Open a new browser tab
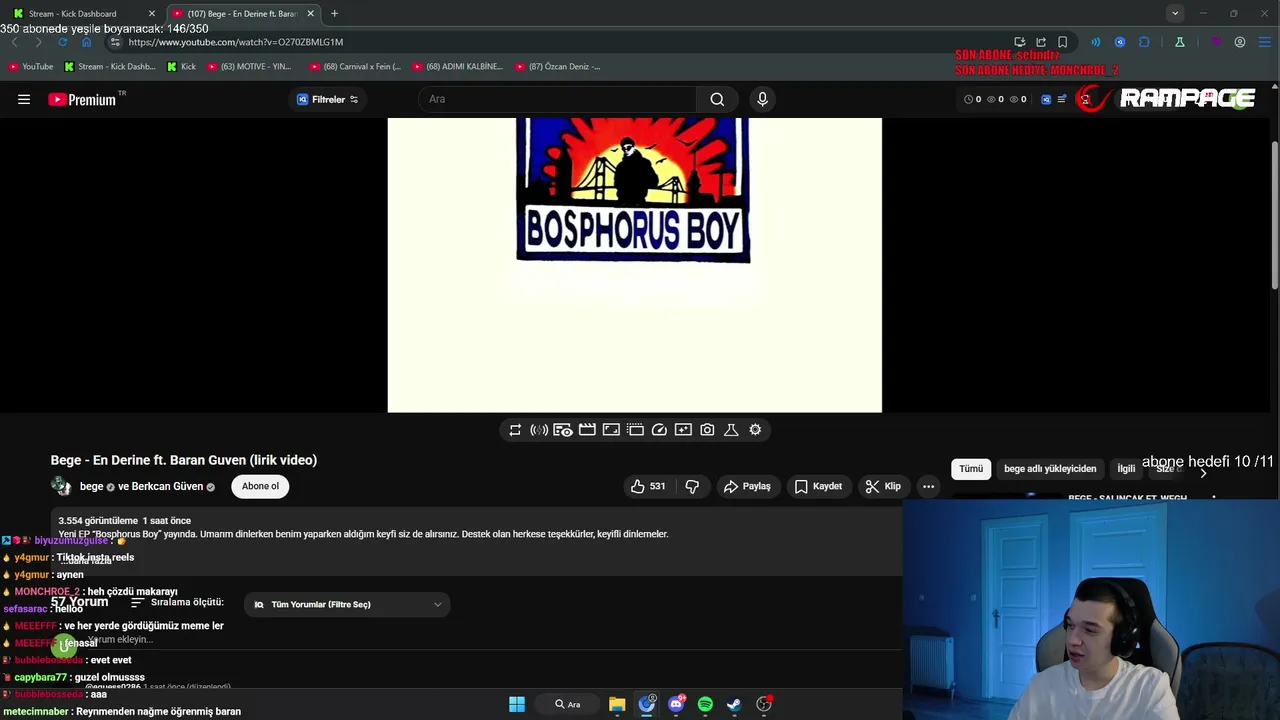The image size is (1280, 720). coord(334,13)
